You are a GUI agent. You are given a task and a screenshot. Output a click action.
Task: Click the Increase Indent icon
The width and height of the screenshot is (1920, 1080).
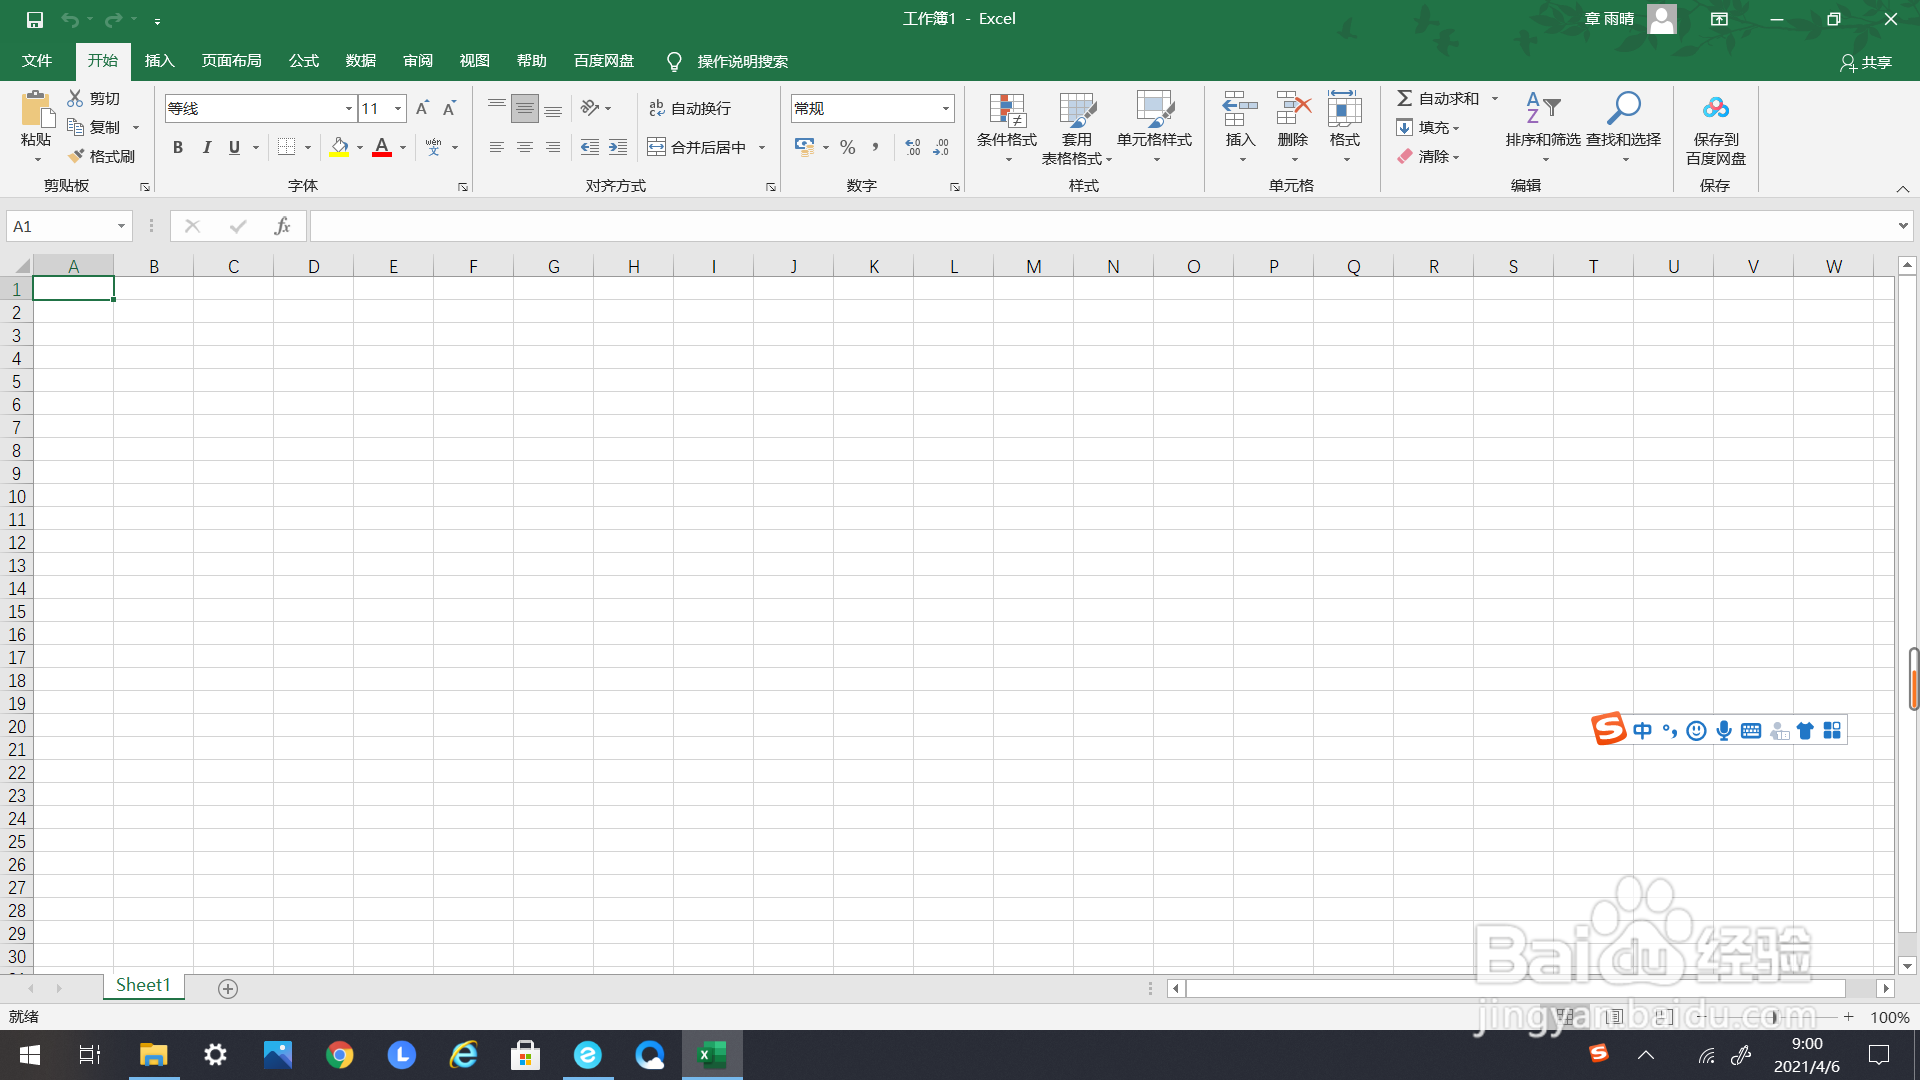(x=618, y=147)
